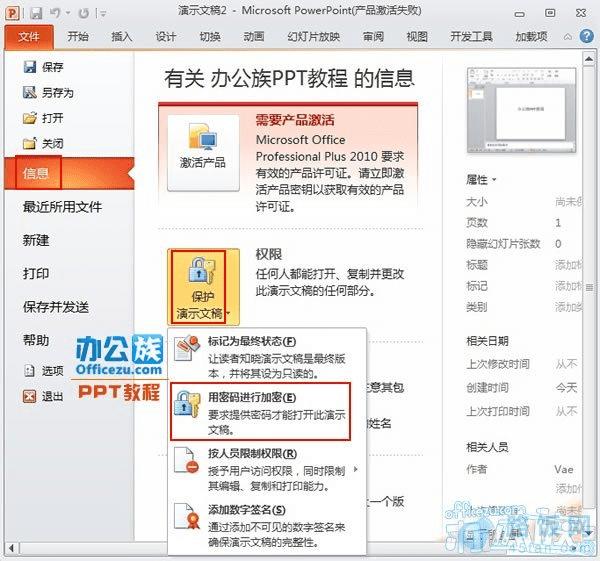600x561 pixels.
Task: Click the vertical scrollbar up arrow
Action: point(589,59)
